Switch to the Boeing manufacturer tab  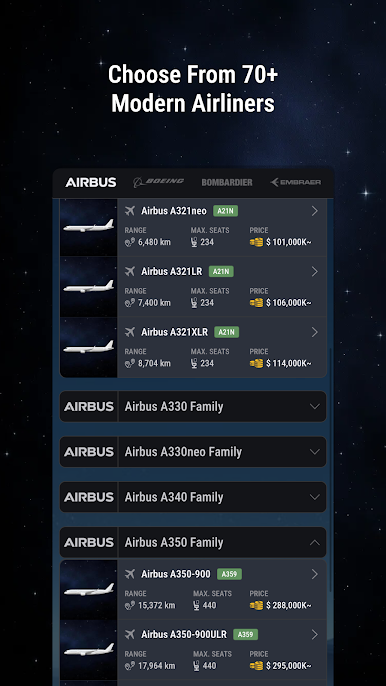pos(158,182)
